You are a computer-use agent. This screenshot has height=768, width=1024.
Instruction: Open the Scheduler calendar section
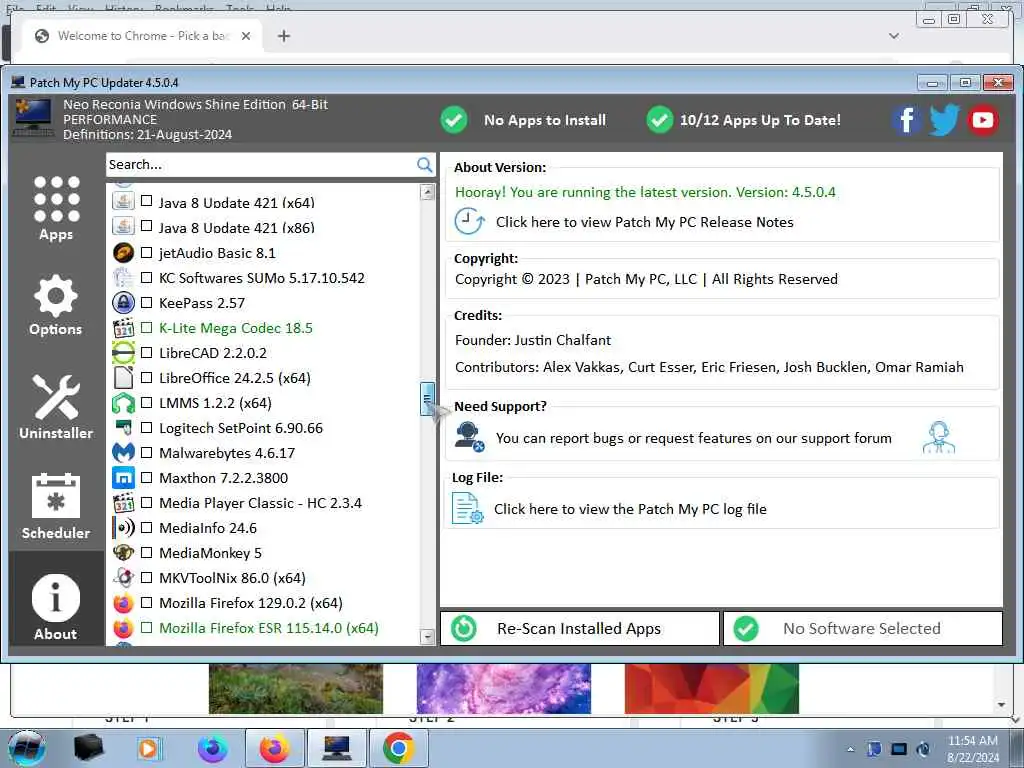56,507
